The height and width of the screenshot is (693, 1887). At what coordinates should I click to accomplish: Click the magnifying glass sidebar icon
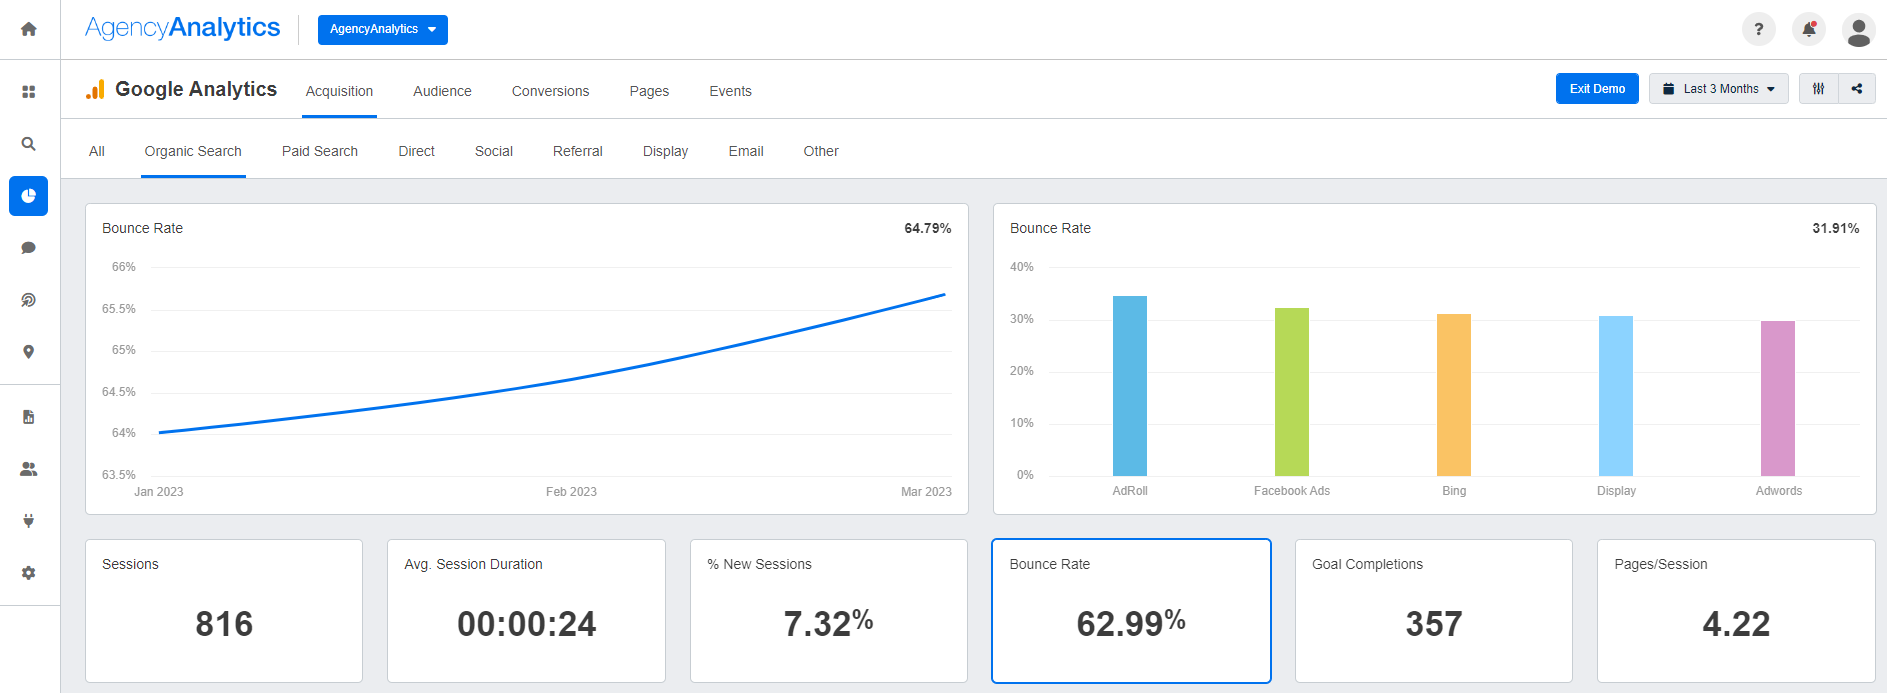point(29,144)
